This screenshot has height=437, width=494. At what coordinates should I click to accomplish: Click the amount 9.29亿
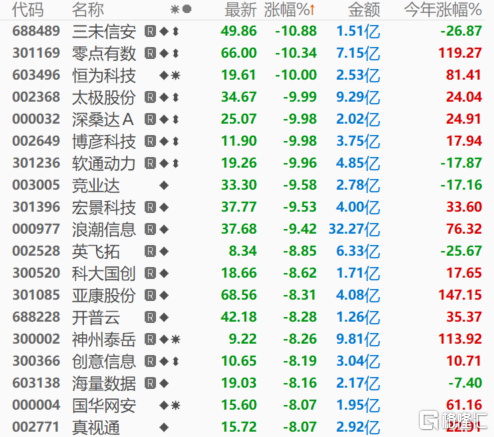click(358, 97)
